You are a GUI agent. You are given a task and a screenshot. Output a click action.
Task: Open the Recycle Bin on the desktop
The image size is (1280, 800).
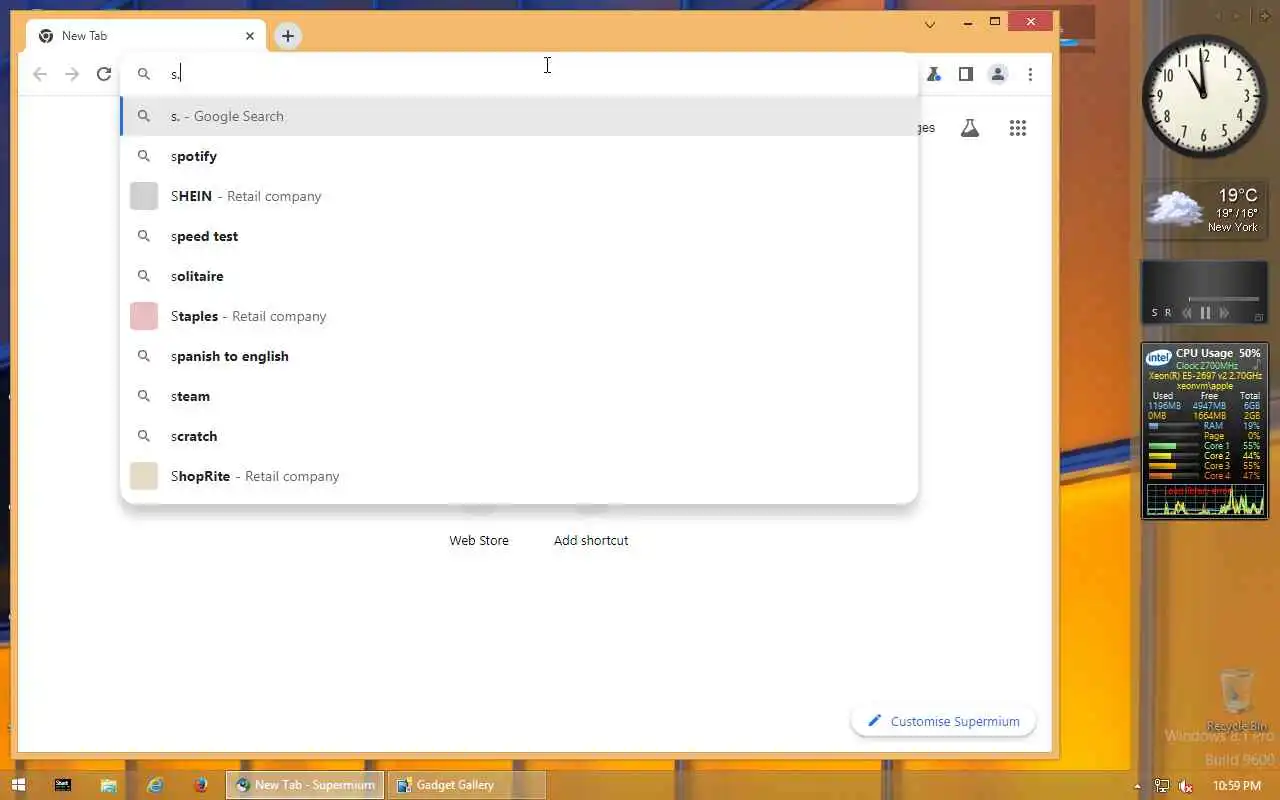(x=1237, y=700)
